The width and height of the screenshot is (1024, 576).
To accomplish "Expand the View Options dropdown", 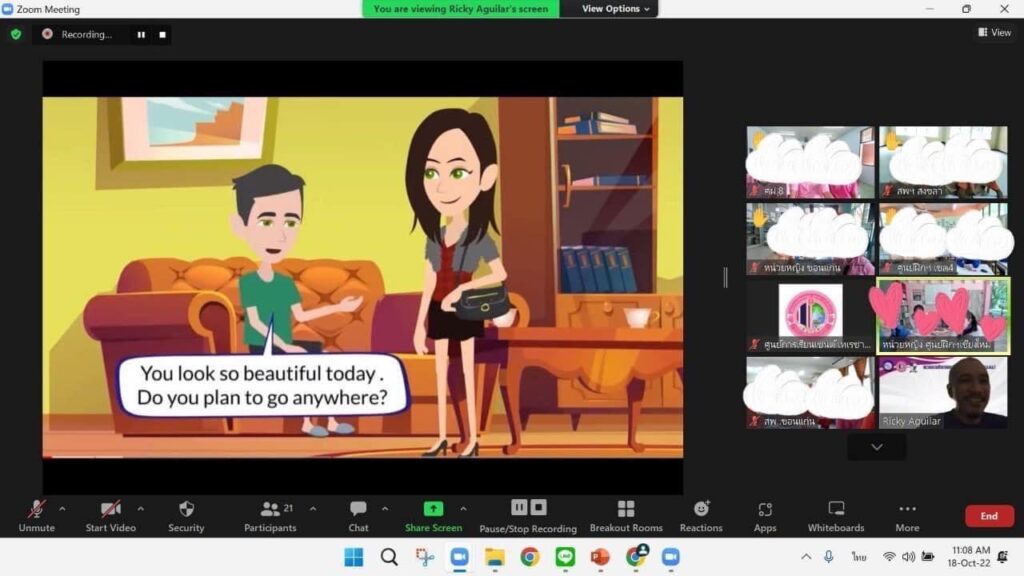I will tap(616, 9).
